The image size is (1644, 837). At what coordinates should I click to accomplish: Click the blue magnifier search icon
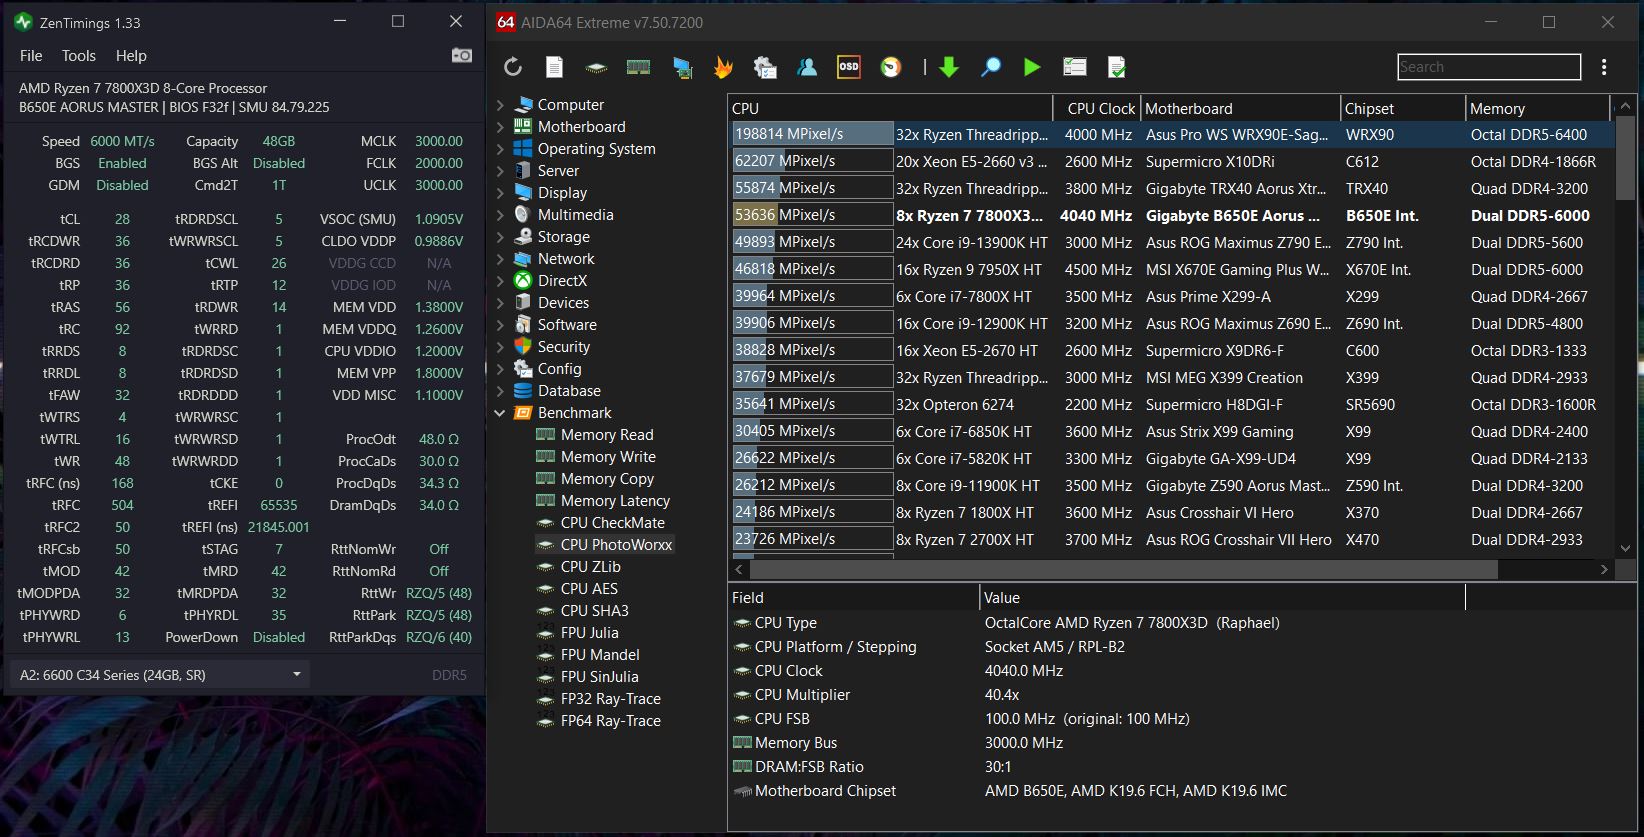coord(990,67)
